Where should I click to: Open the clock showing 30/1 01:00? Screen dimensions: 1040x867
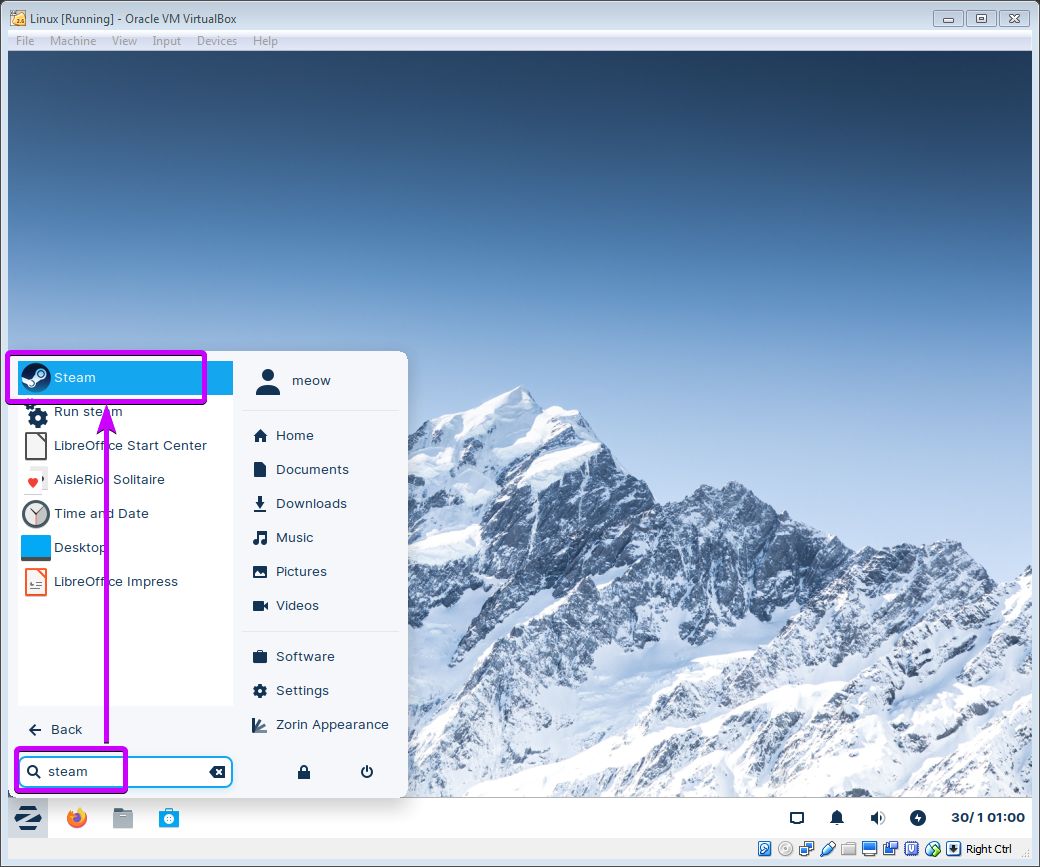(x=988, y=818)
